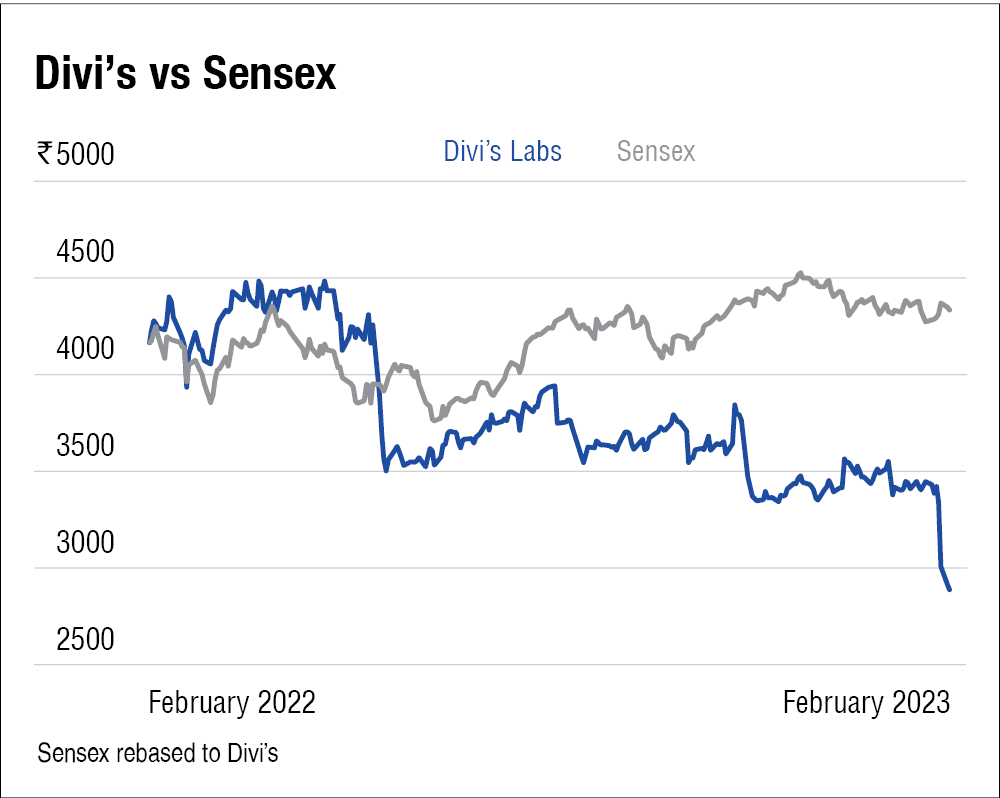
Task: Click the year 2023 in the x-axis label
Action: pyautogui.click(x=920, y=702)
